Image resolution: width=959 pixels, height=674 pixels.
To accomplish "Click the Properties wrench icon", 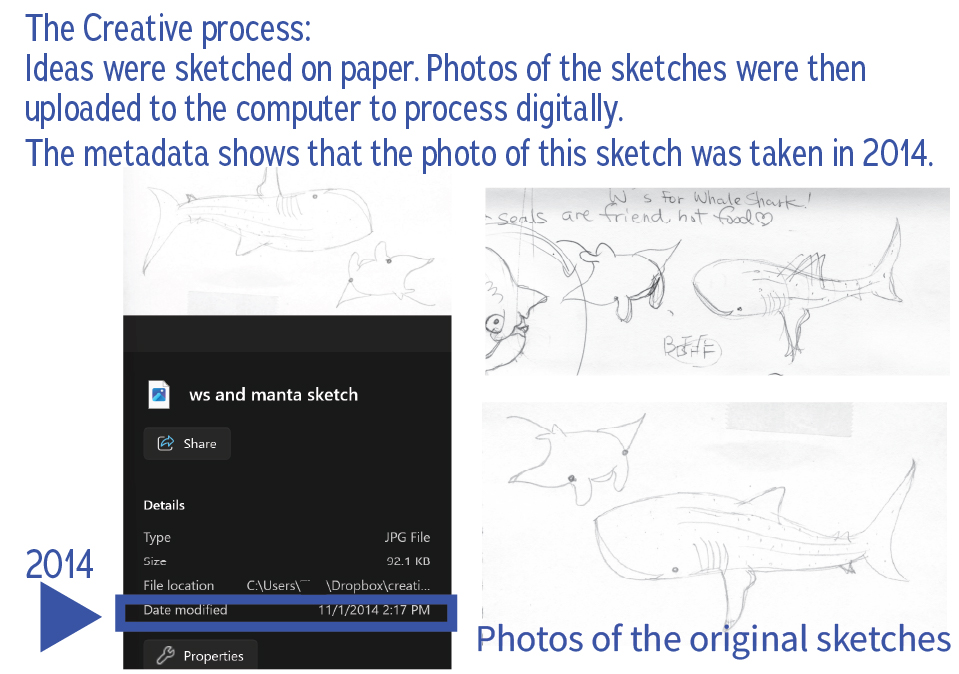I will [165, 656].
